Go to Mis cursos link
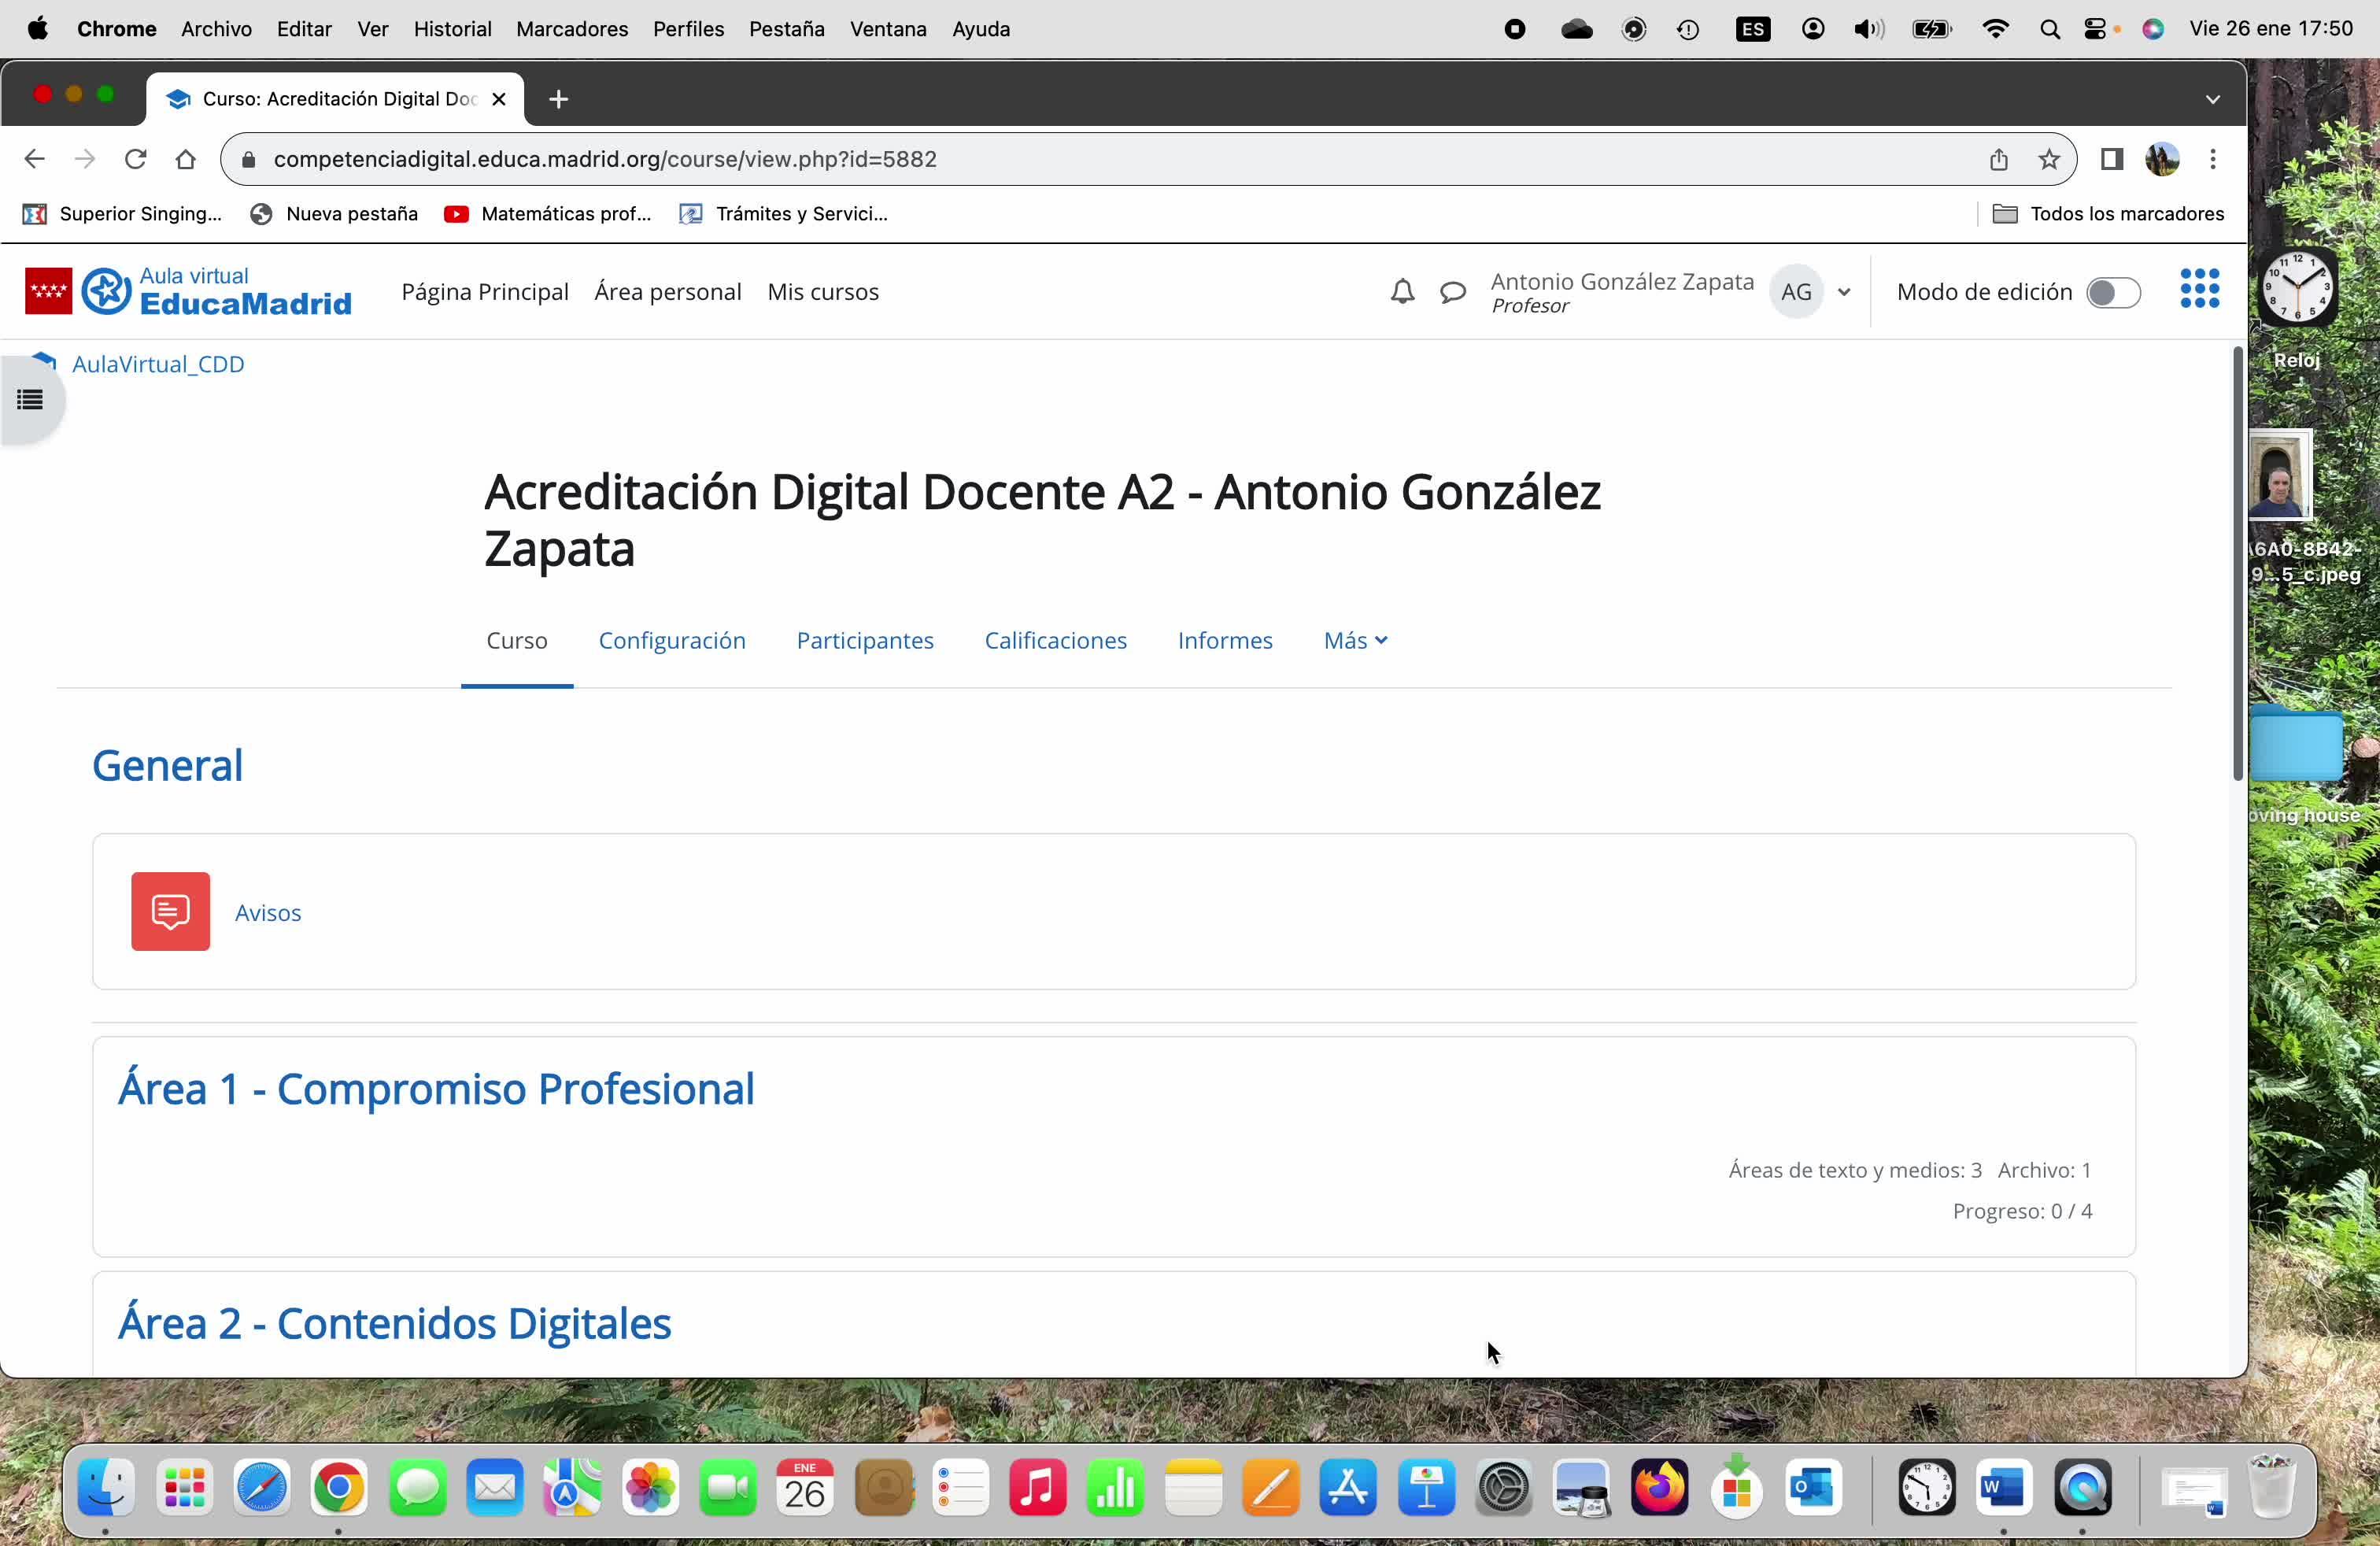This screenshot has width=2380, height=1546. tap(822, 292)
